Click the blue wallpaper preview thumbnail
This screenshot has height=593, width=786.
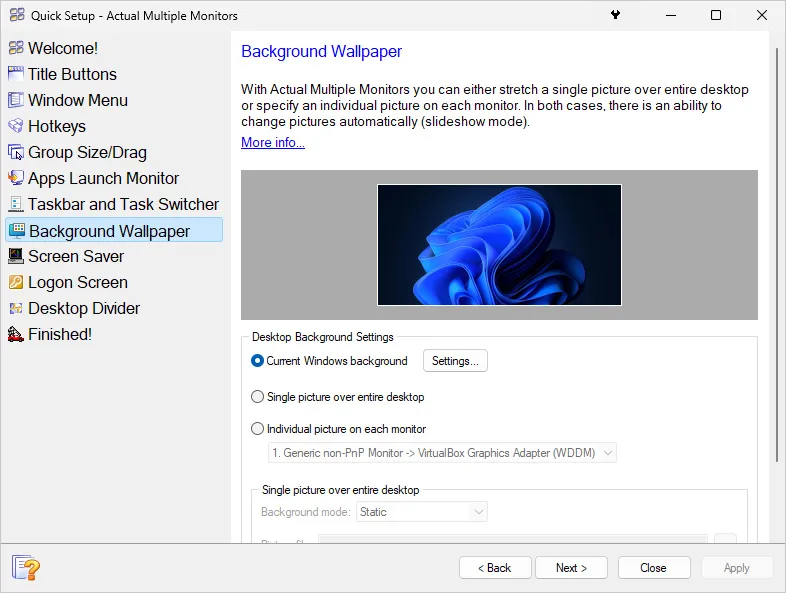click(499, 245)
